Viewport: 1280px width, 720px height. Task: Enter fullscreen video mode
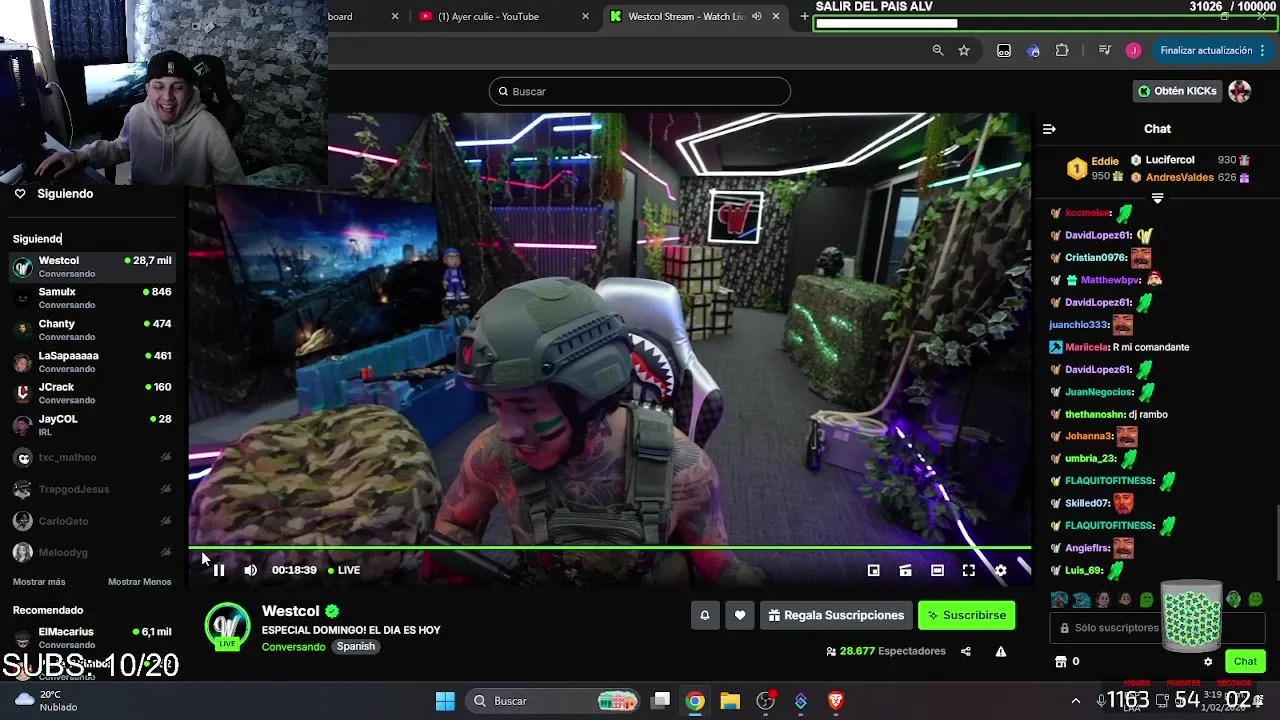click(x=968, y=570)
